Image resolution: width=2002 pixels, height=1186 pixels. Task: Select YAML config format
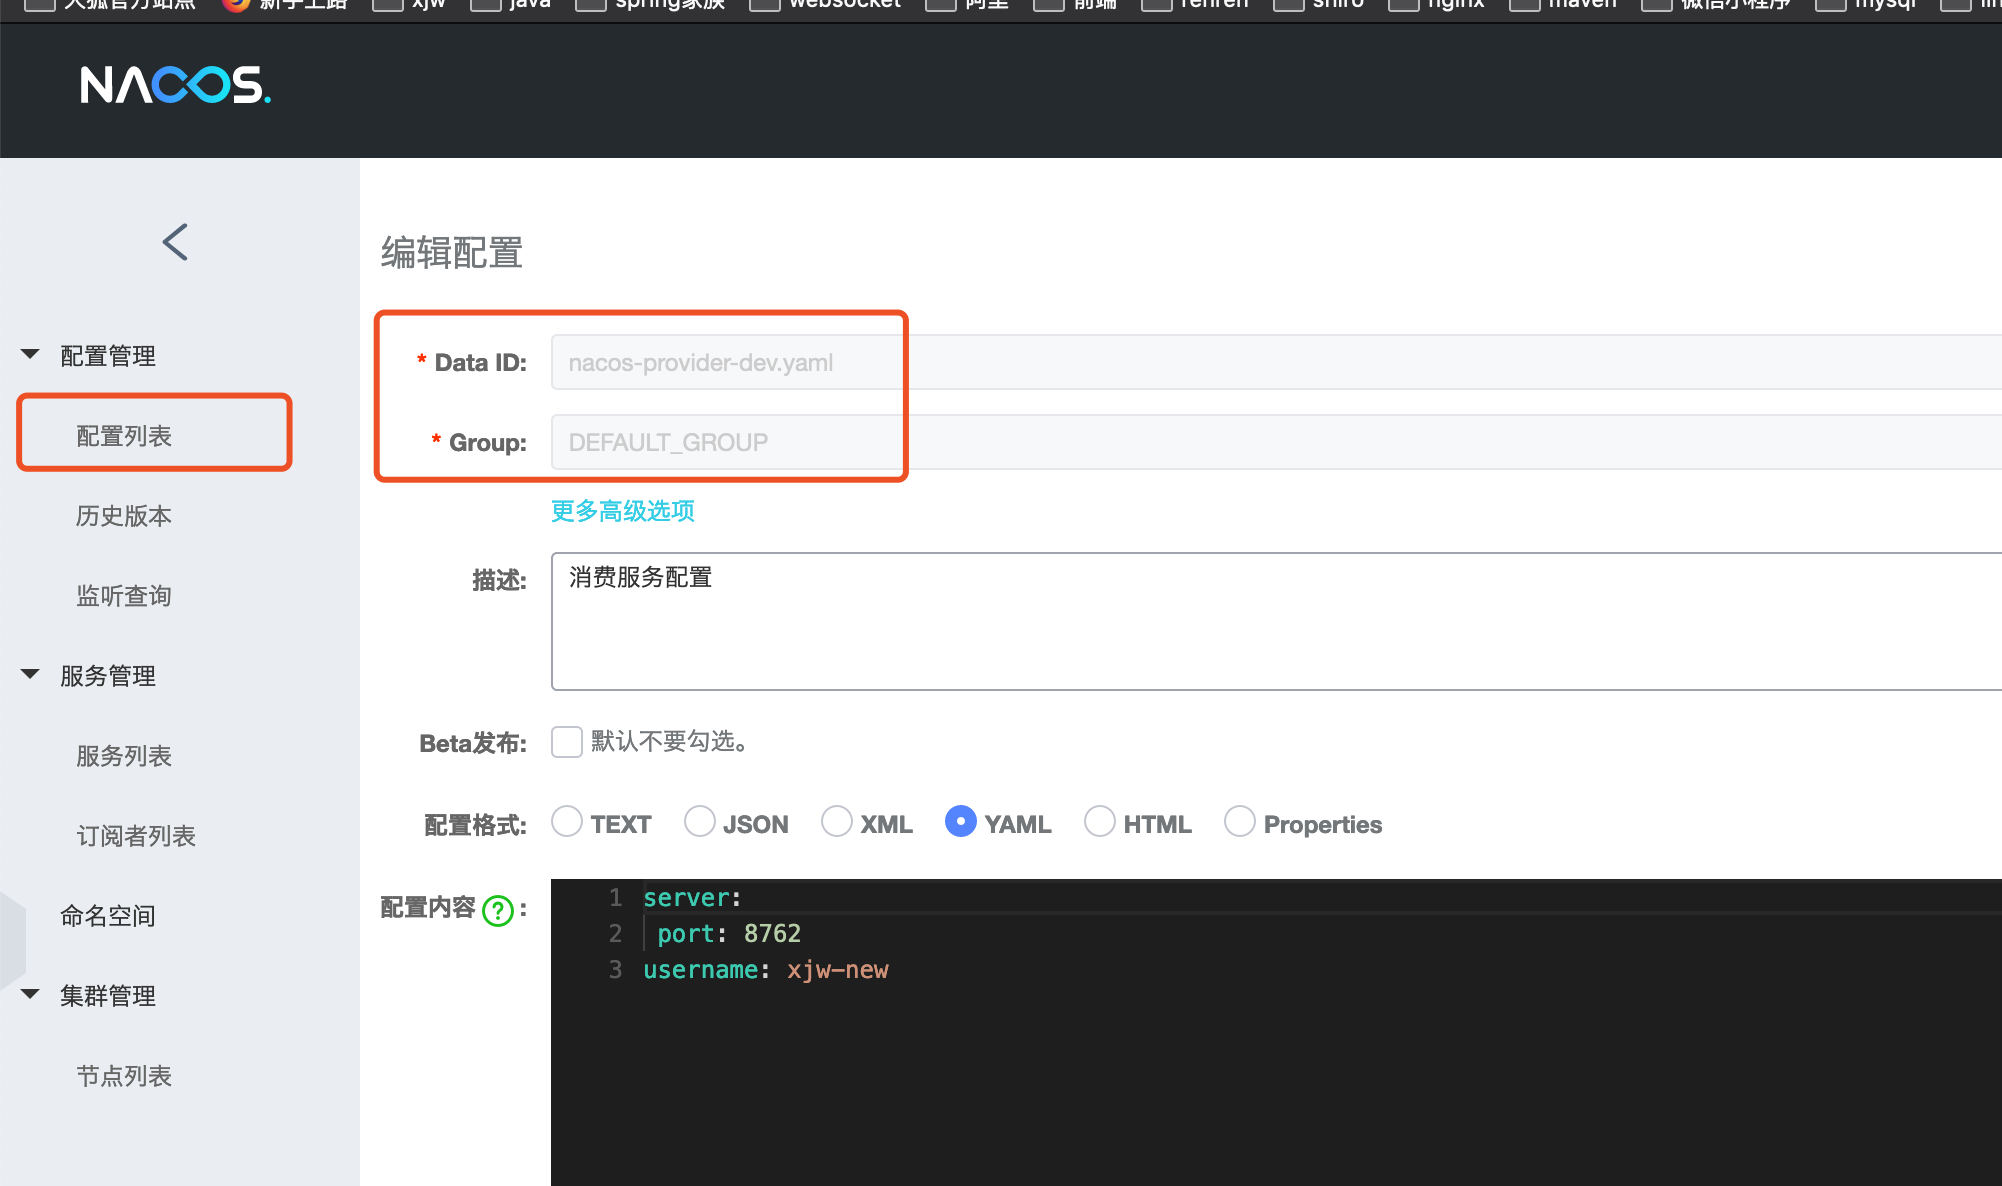961,822
